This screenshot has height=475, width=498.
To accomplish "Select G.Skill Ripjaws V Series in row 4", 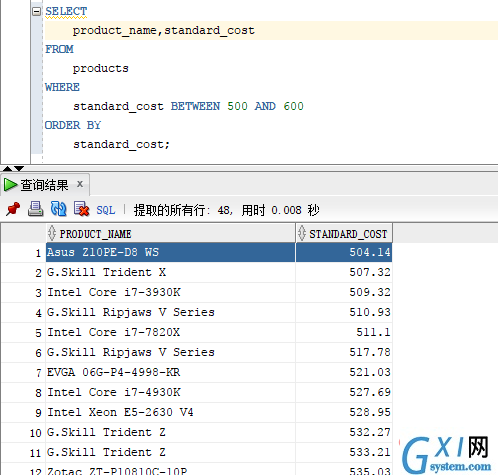I will (x=170, y=312).
